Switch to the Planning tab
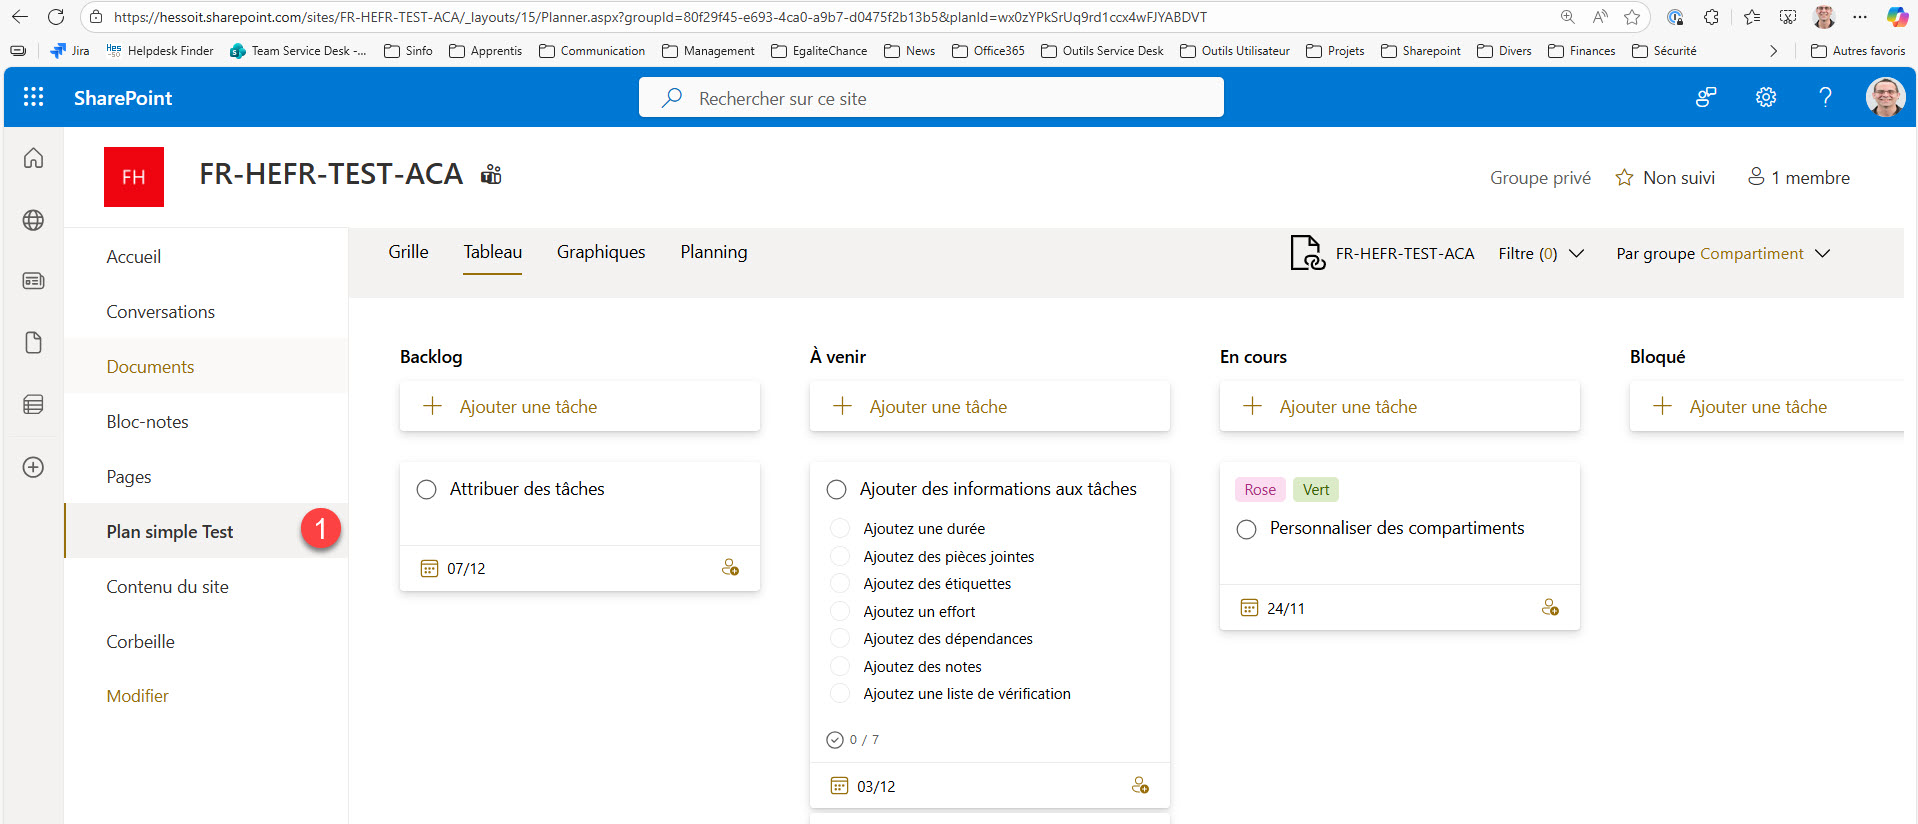Image resolution: width=1918 pixels, height=824 pixels. pyautogui.click(x=713, y=252)
